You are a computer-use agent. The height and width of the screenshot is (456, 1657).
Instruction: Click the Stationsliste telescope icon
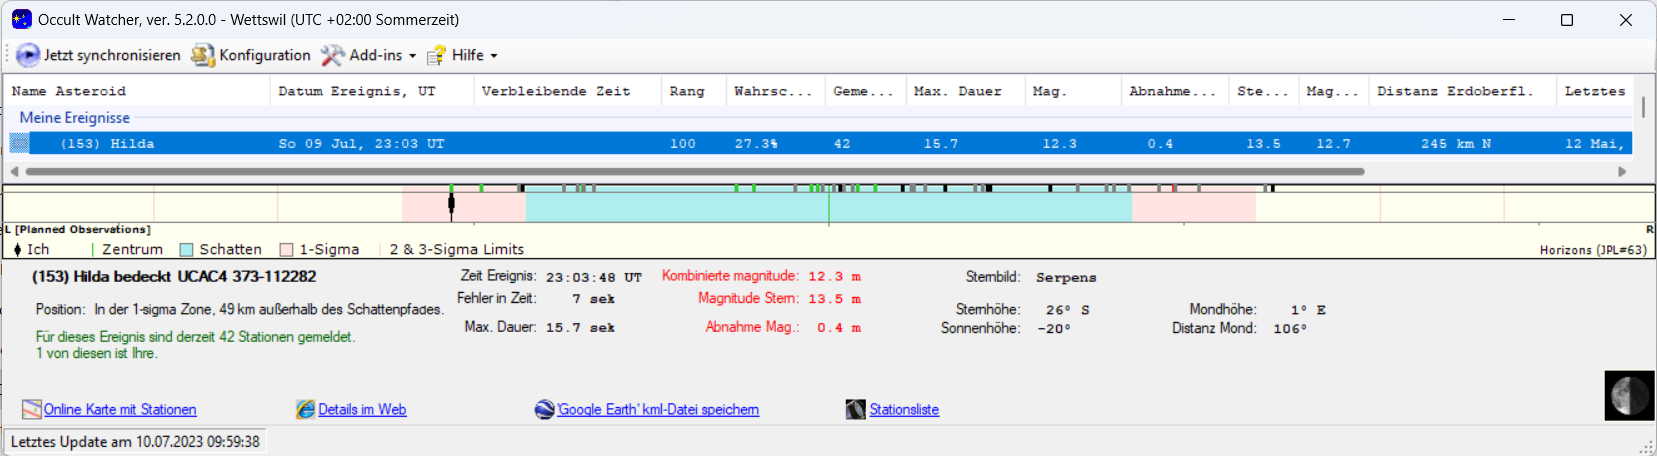pos(855,410)
